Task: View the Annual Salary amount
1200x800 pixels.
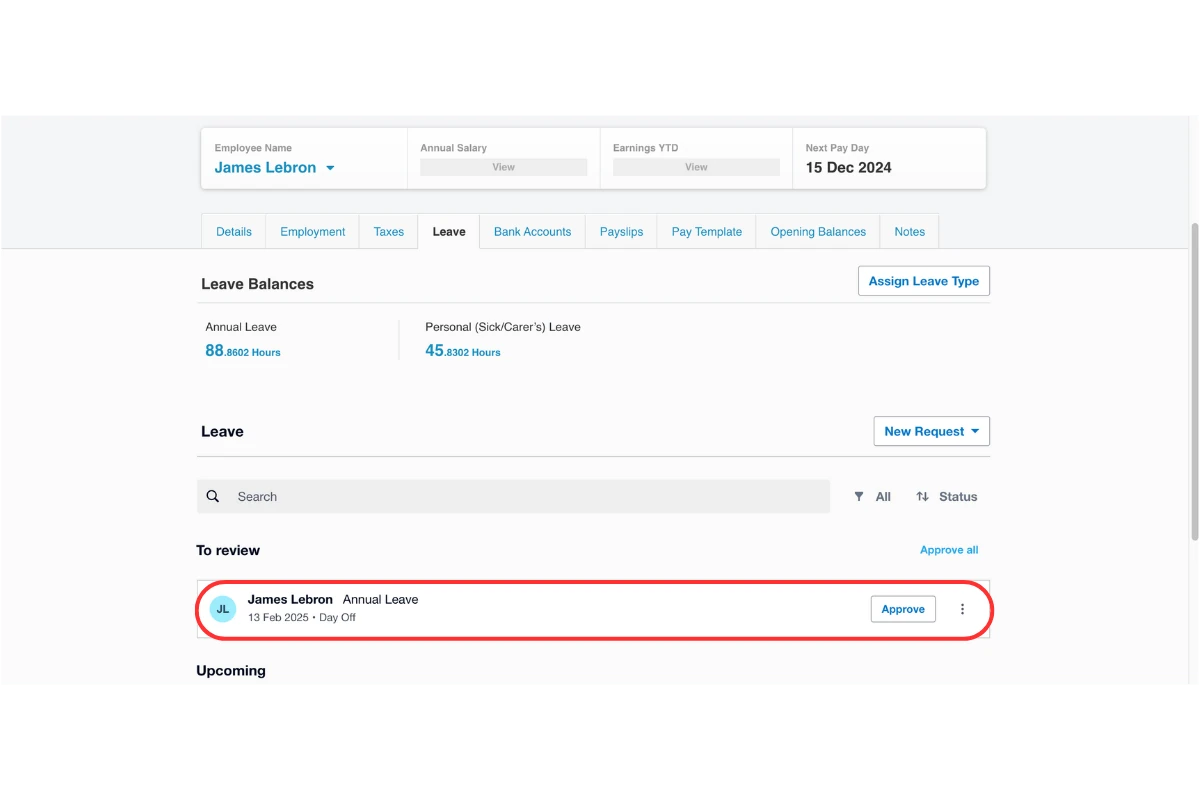Action: 504,167
